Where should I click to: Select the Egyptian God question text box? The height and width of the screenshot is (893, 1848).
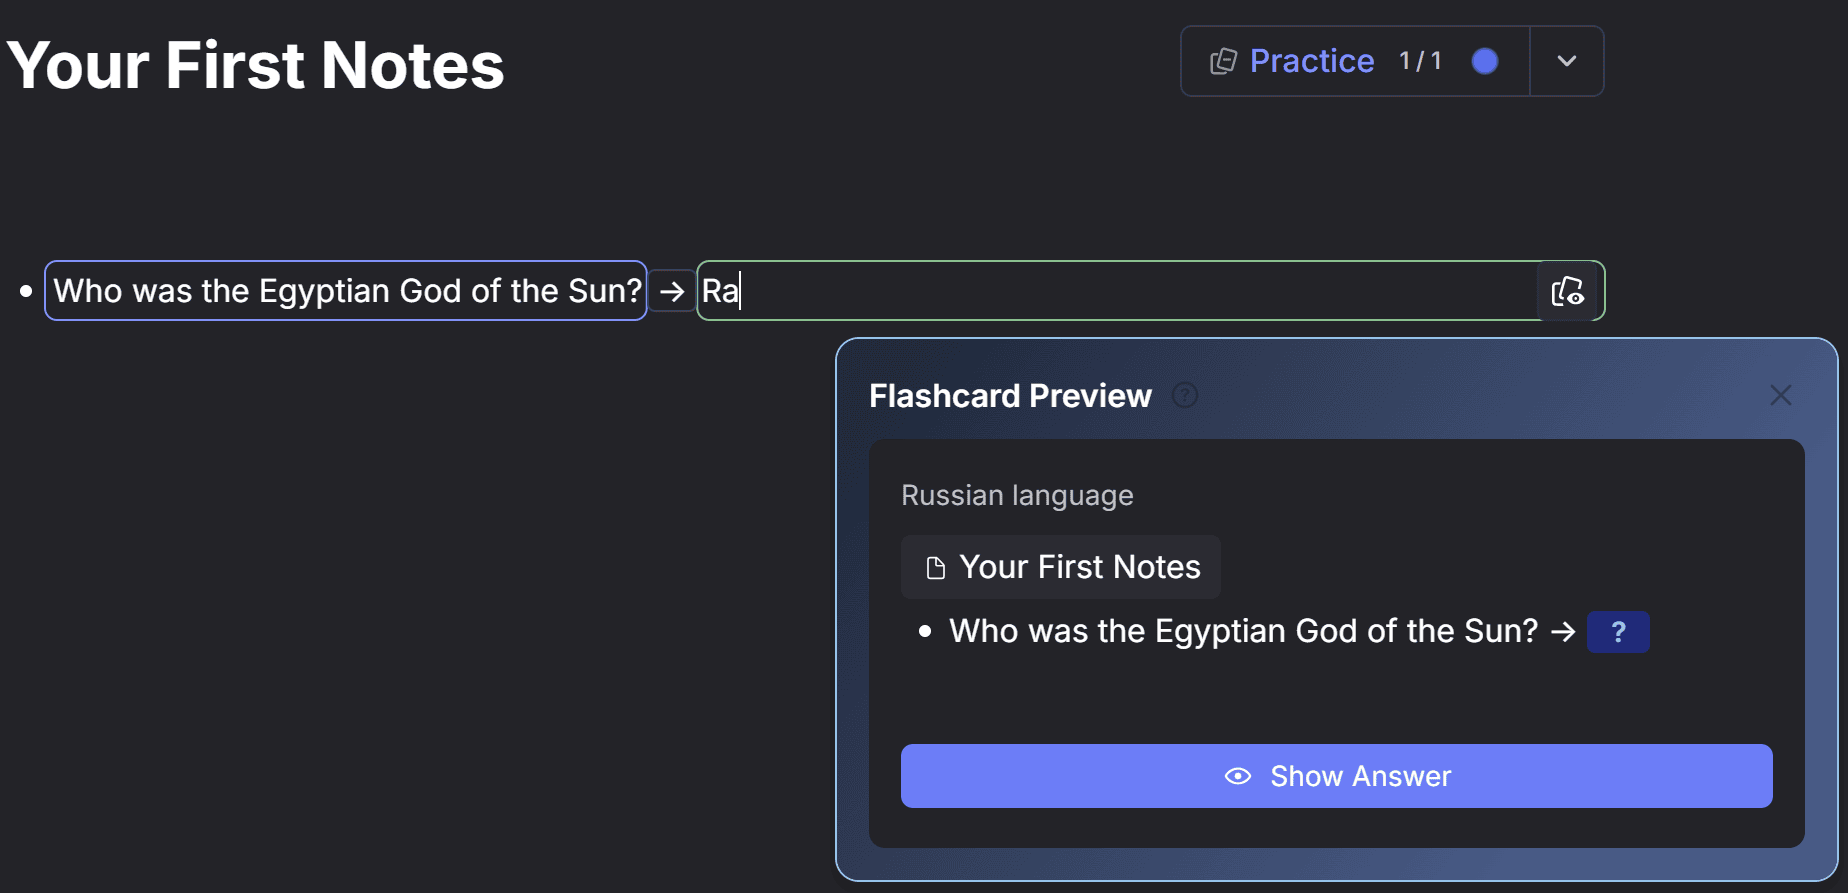click(346, 291)
